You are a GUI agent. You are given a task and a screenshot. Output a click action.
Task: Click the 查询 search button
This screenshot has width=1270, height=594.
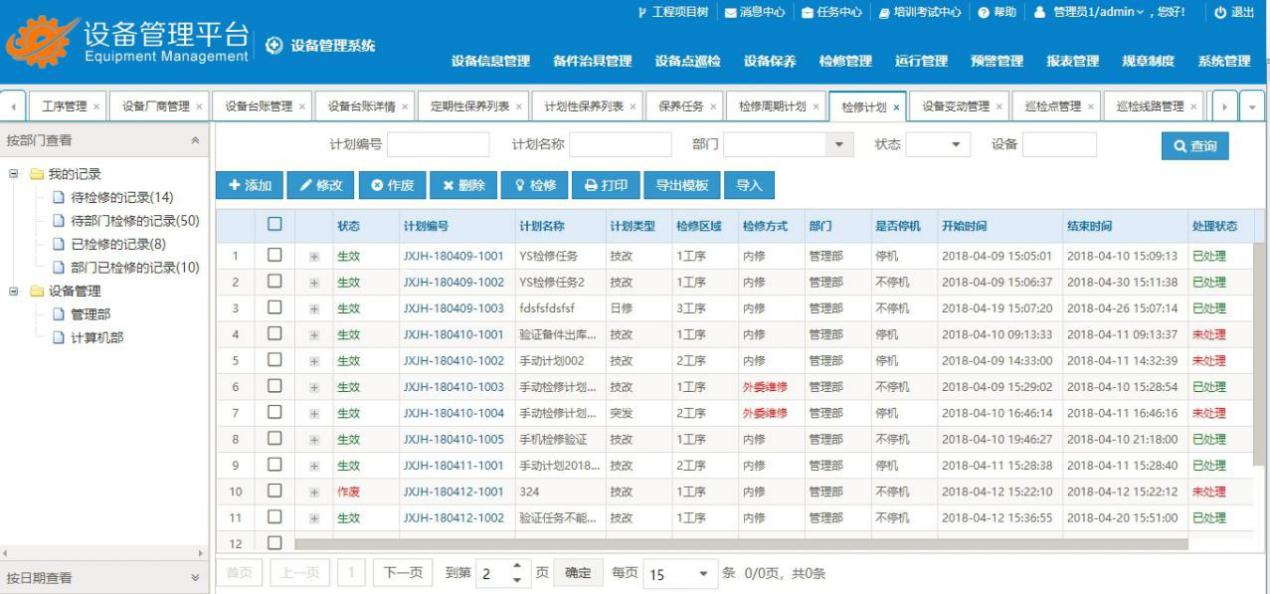click(x=1194, y=146)
